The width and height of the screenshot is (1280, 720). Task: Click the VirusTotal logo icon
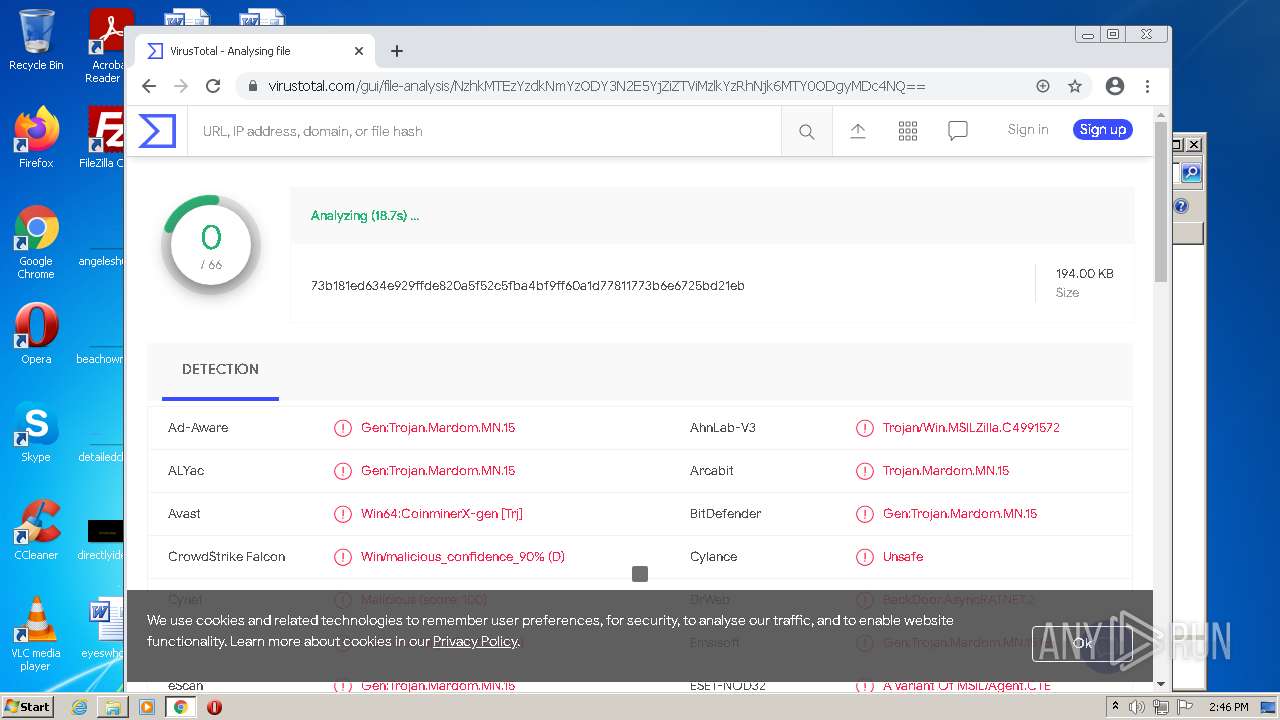pyautogui.click(x=157, y=131)
